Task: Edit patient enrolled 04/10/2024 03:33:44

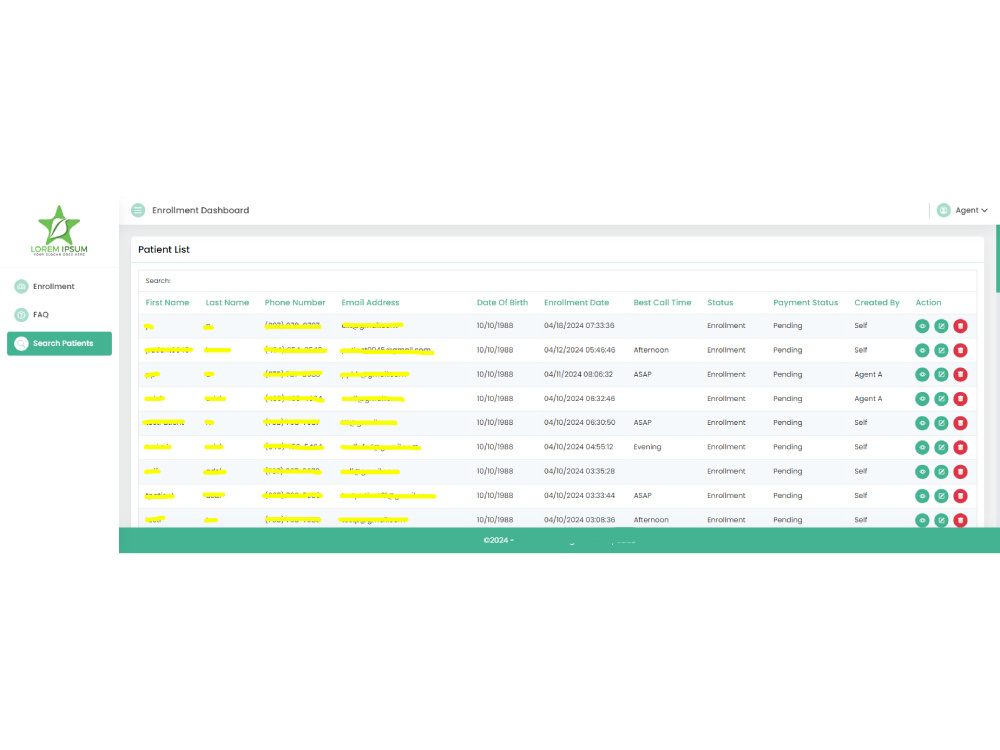Action: [x=941, y=496]
